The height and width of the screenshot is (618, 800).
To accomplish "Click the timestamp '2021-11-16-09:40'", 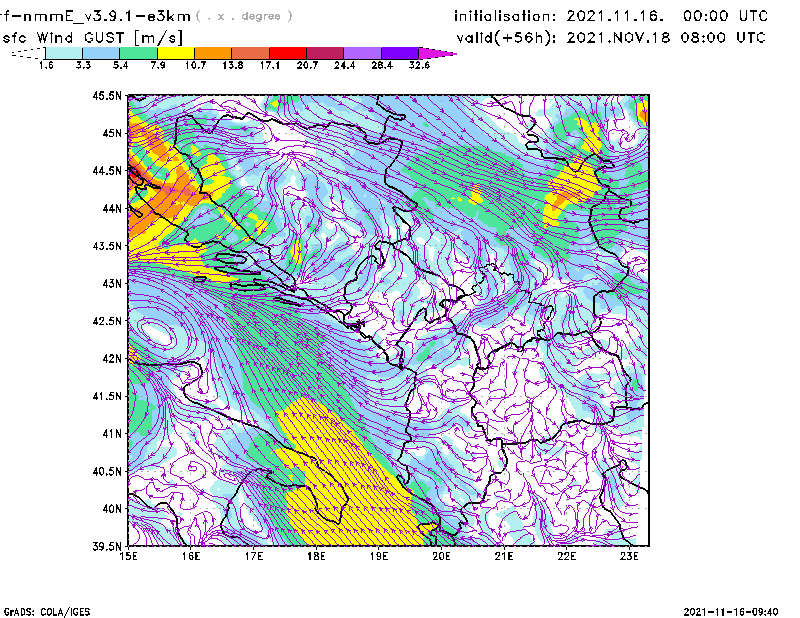I will 731,612.
